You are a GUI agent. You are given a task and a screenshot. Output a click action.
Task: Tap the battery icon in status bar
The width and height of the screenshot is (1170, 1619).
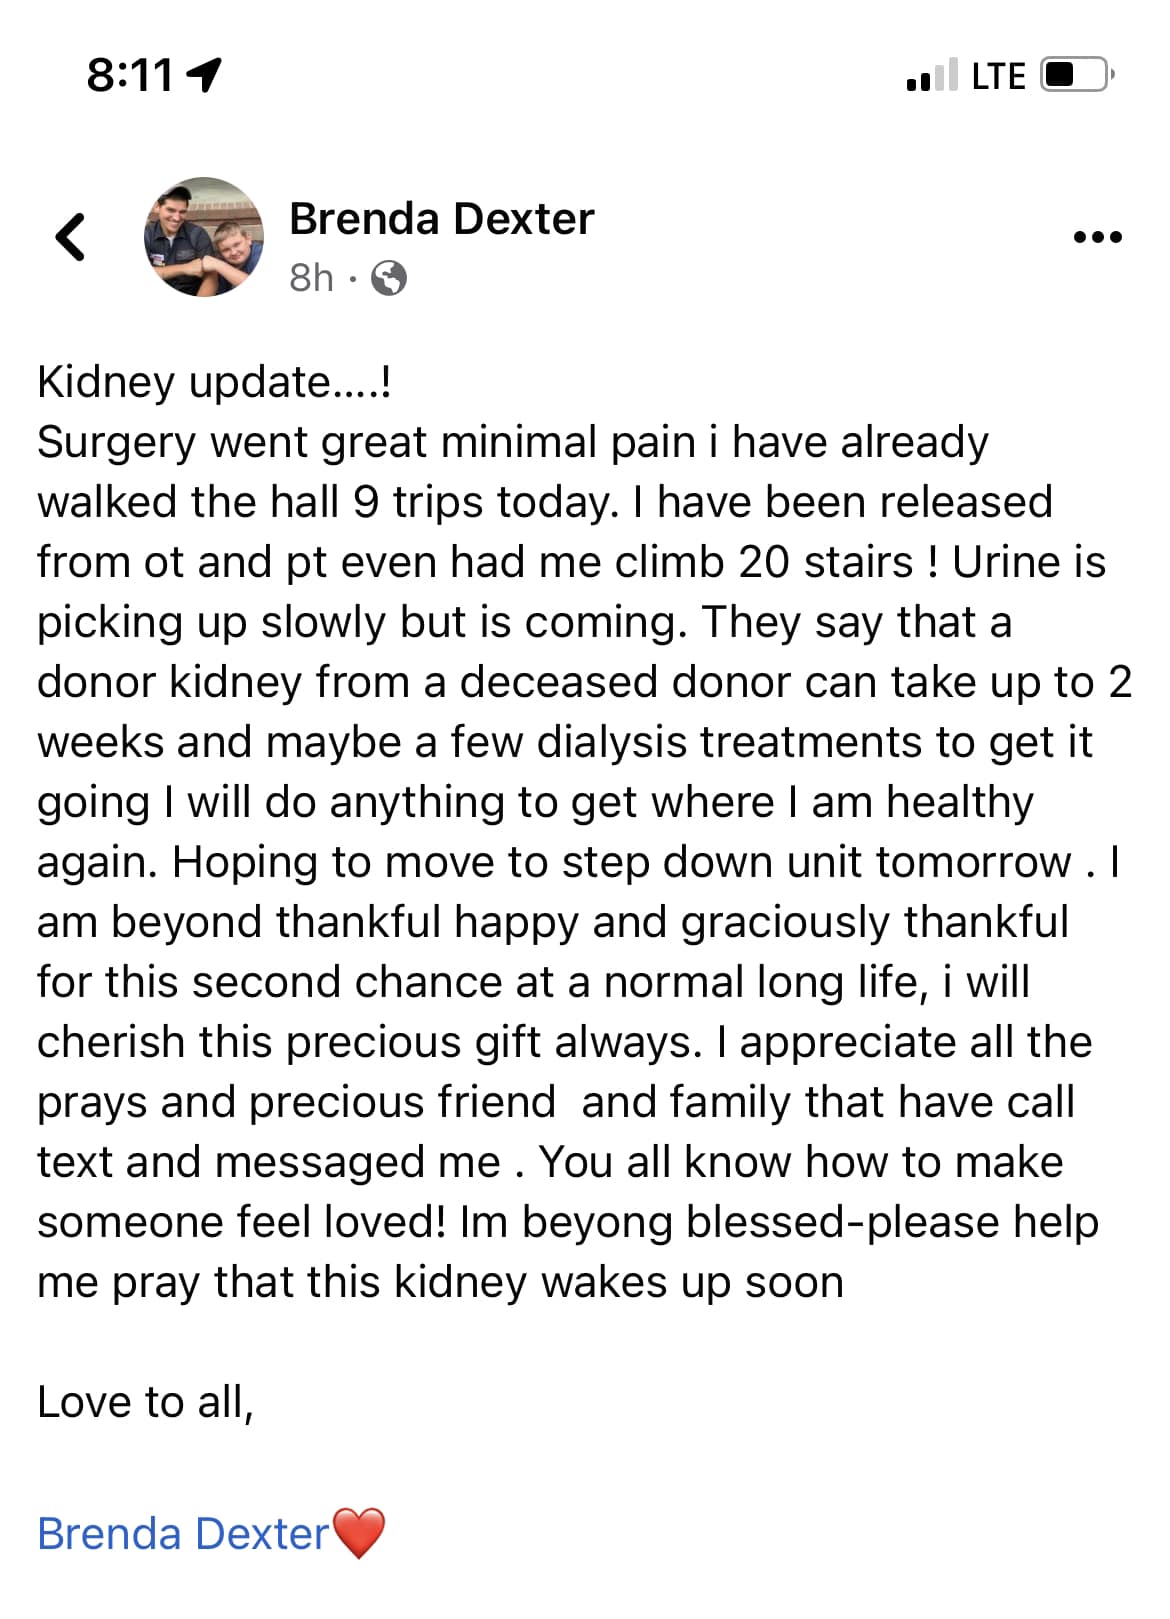pos(1078,75)
